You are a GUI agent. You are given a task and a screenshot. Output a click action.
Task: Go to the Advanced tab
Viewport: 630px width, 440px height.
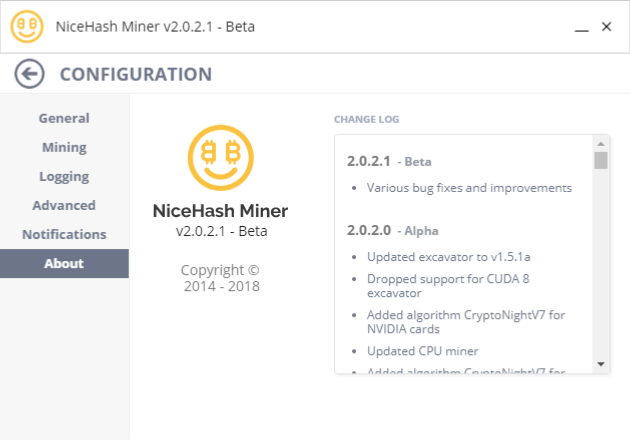pyautogui.click(x=64, y=205)
